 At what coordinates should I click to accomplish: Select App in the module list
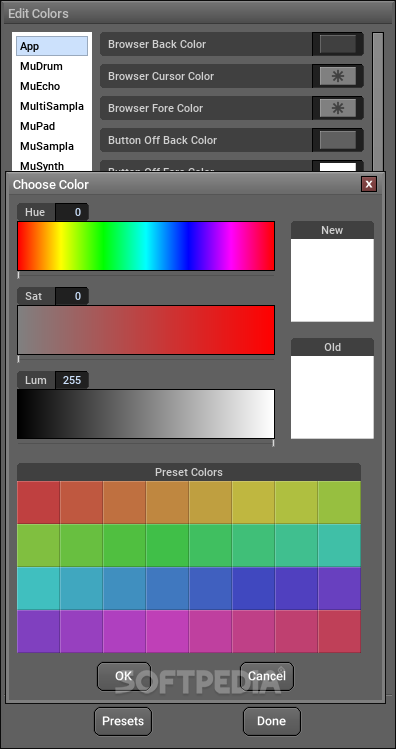[52, 46]
